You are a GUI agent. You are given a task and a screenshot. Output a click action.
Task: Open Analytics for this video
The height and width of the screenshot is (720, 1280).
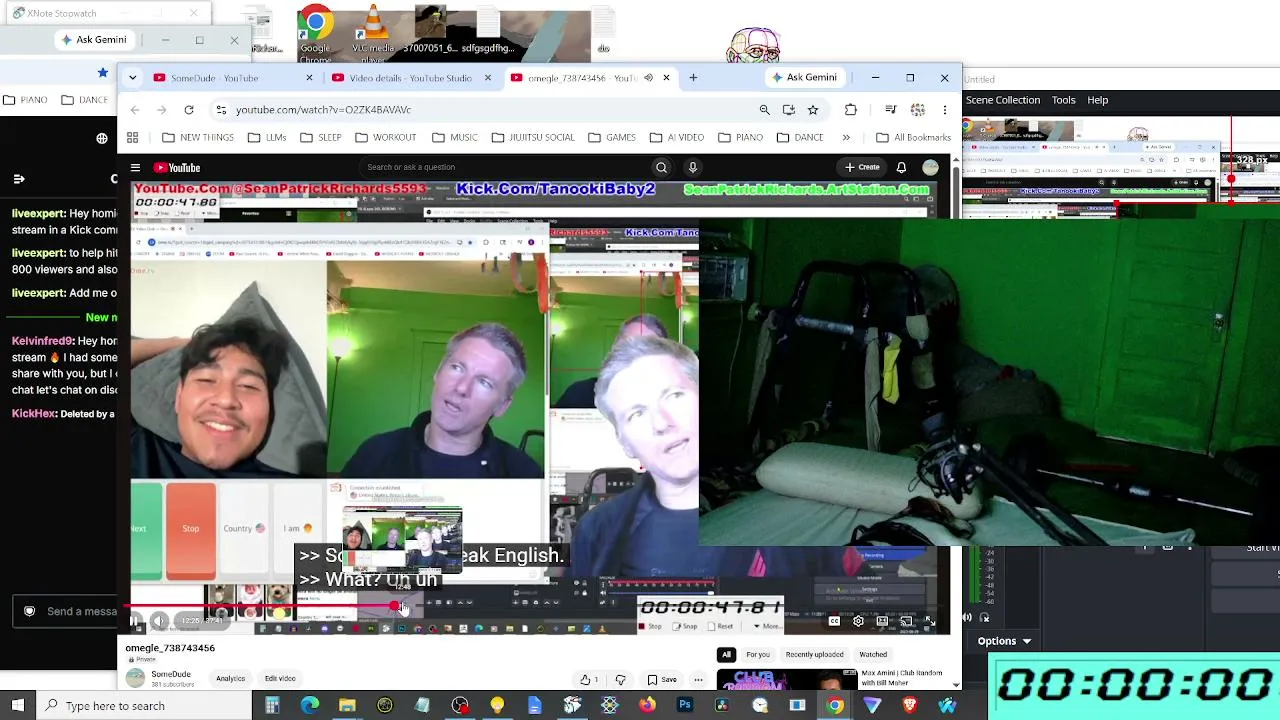(x=230, y=679)
